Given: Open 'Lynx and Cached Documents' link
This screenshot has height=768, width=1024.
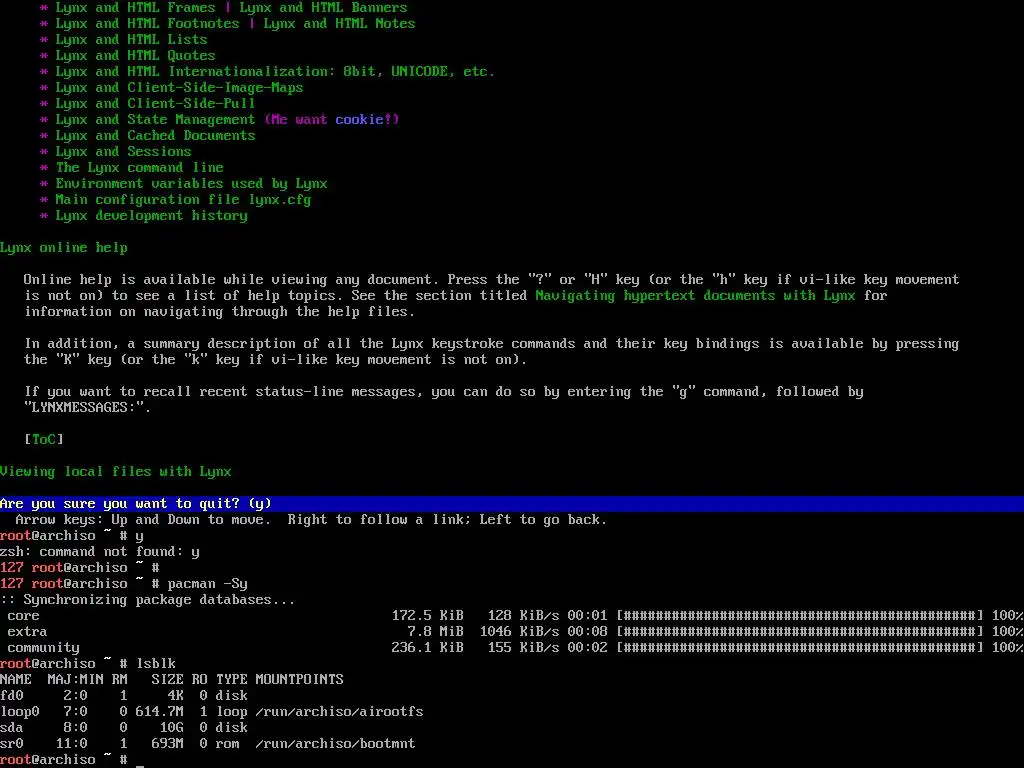Looking at the screenshot, I should pos(155,136).
